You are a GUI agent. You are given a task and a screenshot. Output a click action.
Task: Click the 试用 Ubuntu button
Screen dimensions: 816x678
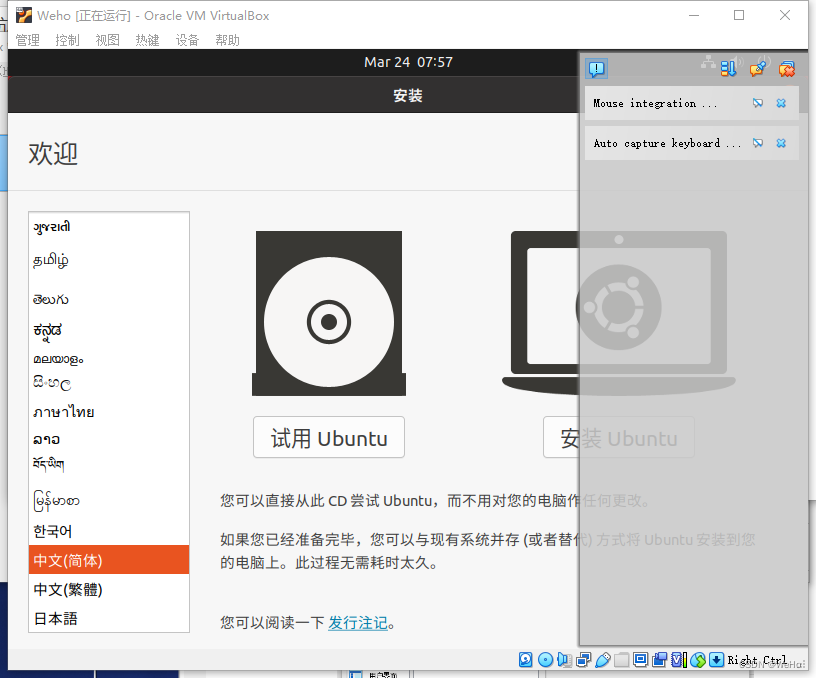(329, 437)
